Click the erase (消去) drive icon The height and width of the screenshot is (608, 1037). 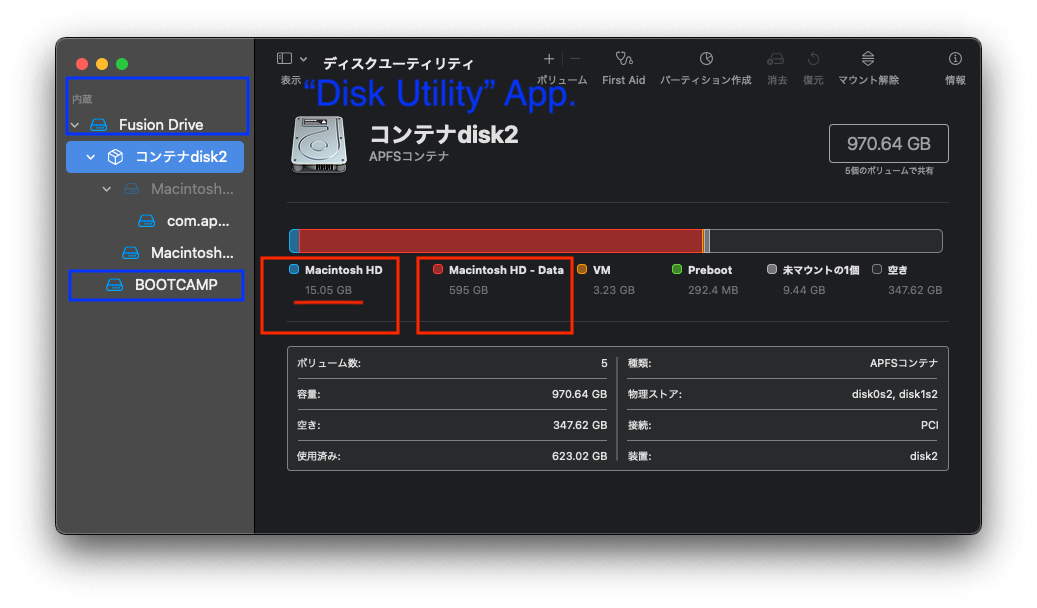coord(776,60)
